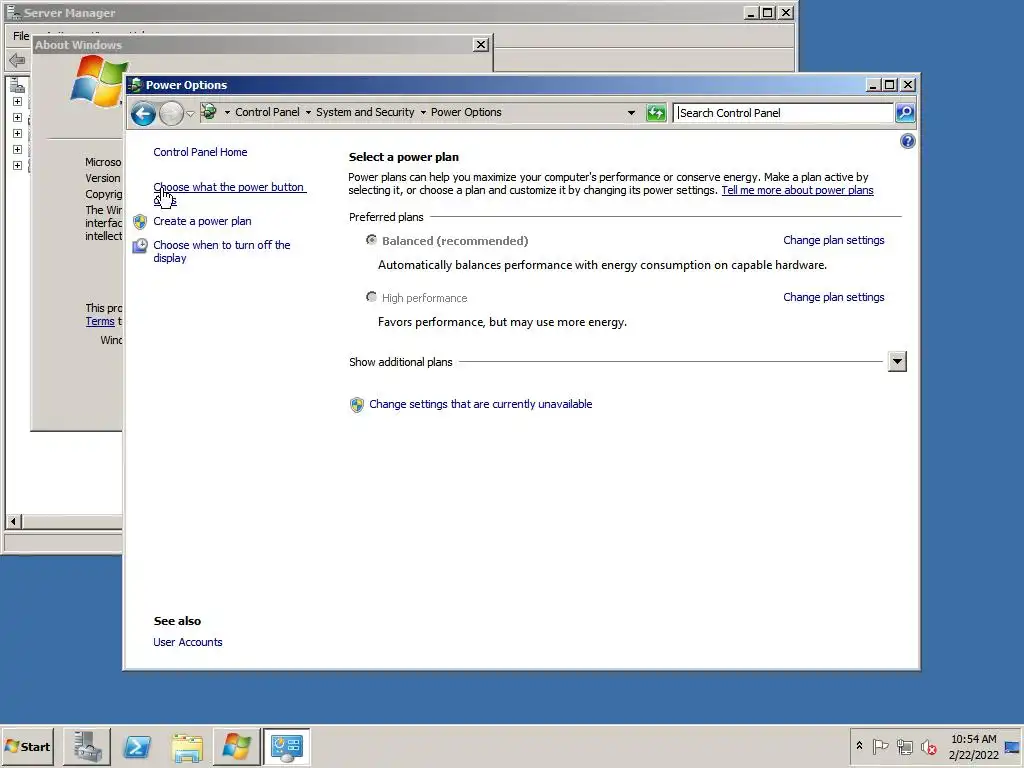Open Windows Explorer from taskbar
1024x768 pixels.
187,746
